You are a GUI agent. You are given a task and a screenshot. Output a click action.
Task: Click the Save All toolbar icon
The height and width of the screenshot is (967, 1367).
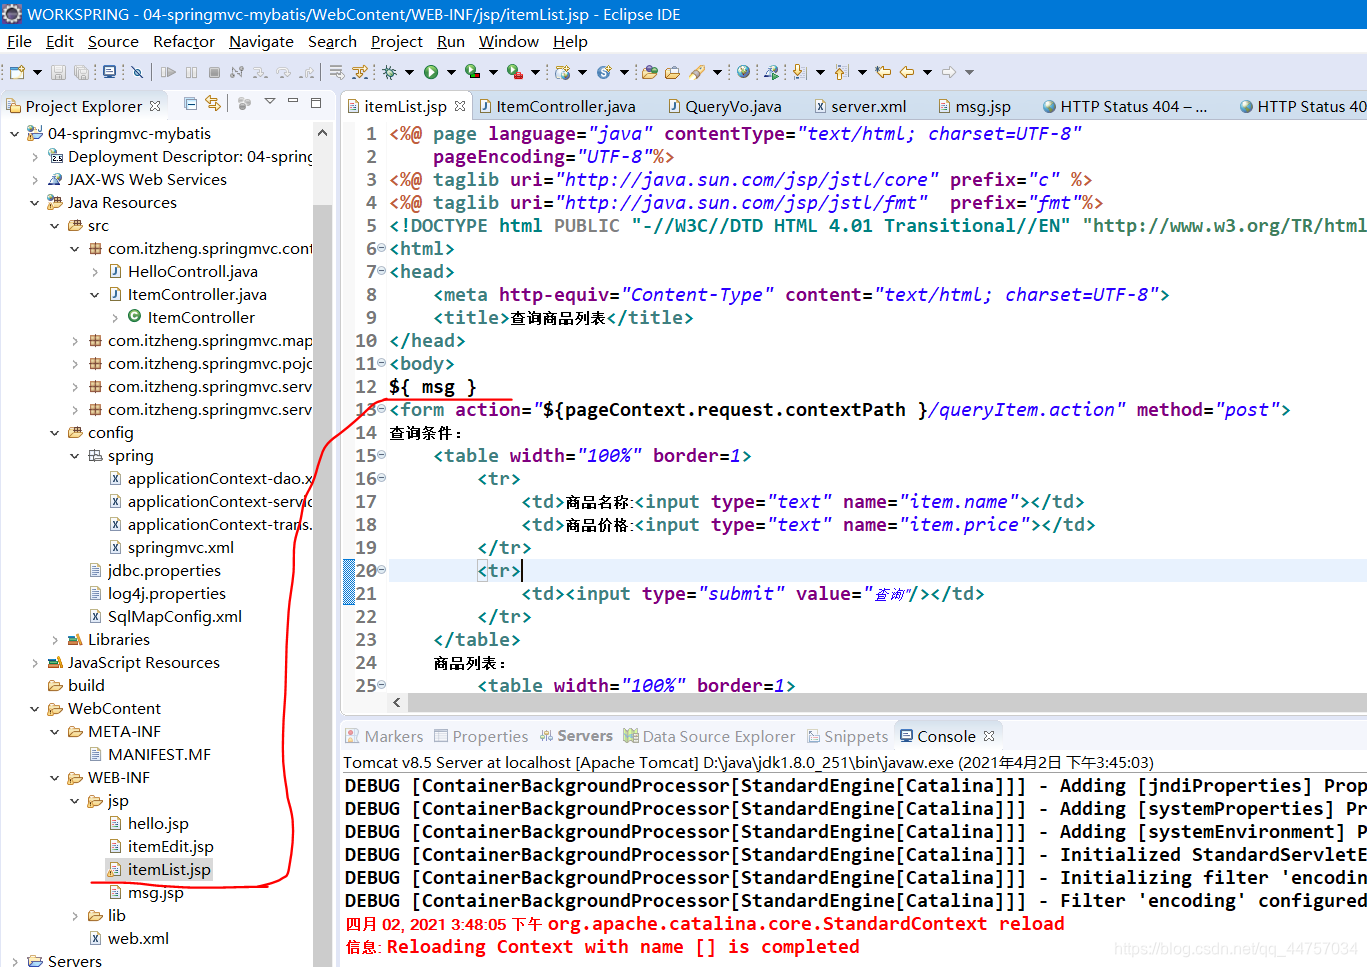tap(81, 72)
